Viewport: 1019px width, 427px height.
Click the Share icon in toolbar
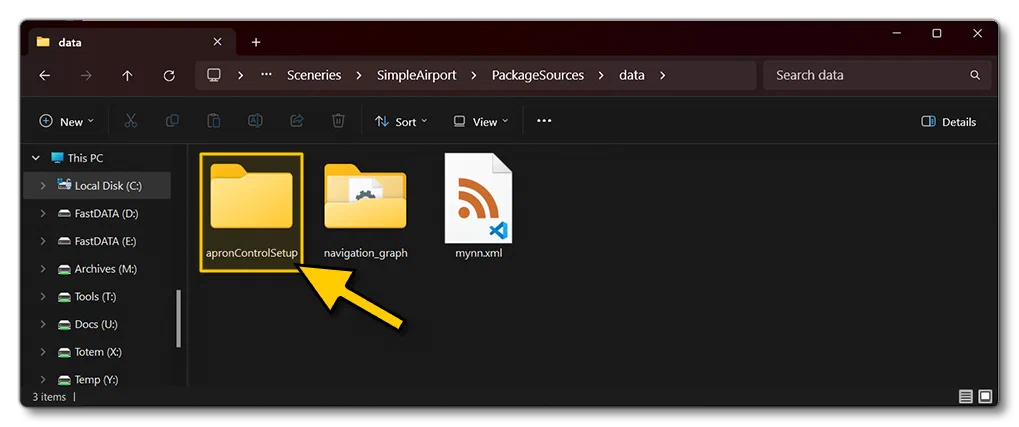[297, 121]
